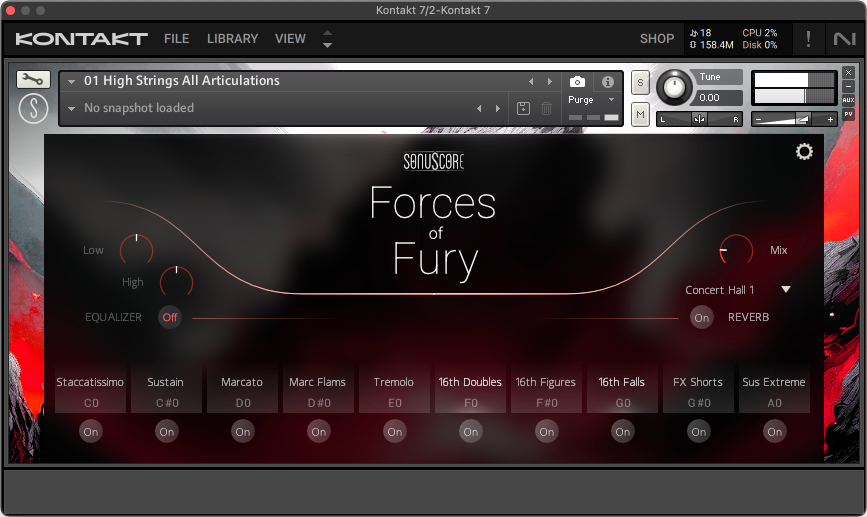867x517 pixels.
Task: Toggle Tremolo articulation On button
Action: (x=395, y=432)
